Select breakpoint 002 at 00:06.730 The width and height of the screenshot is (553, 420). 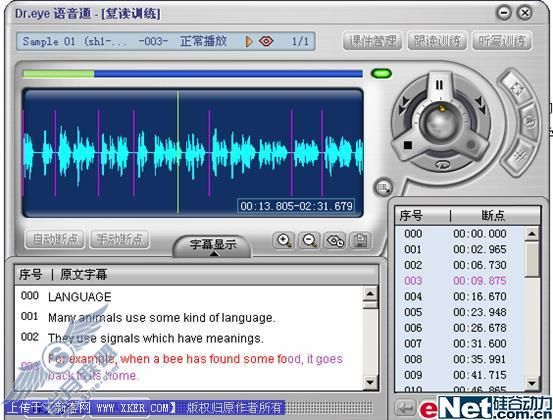[458, 265]
